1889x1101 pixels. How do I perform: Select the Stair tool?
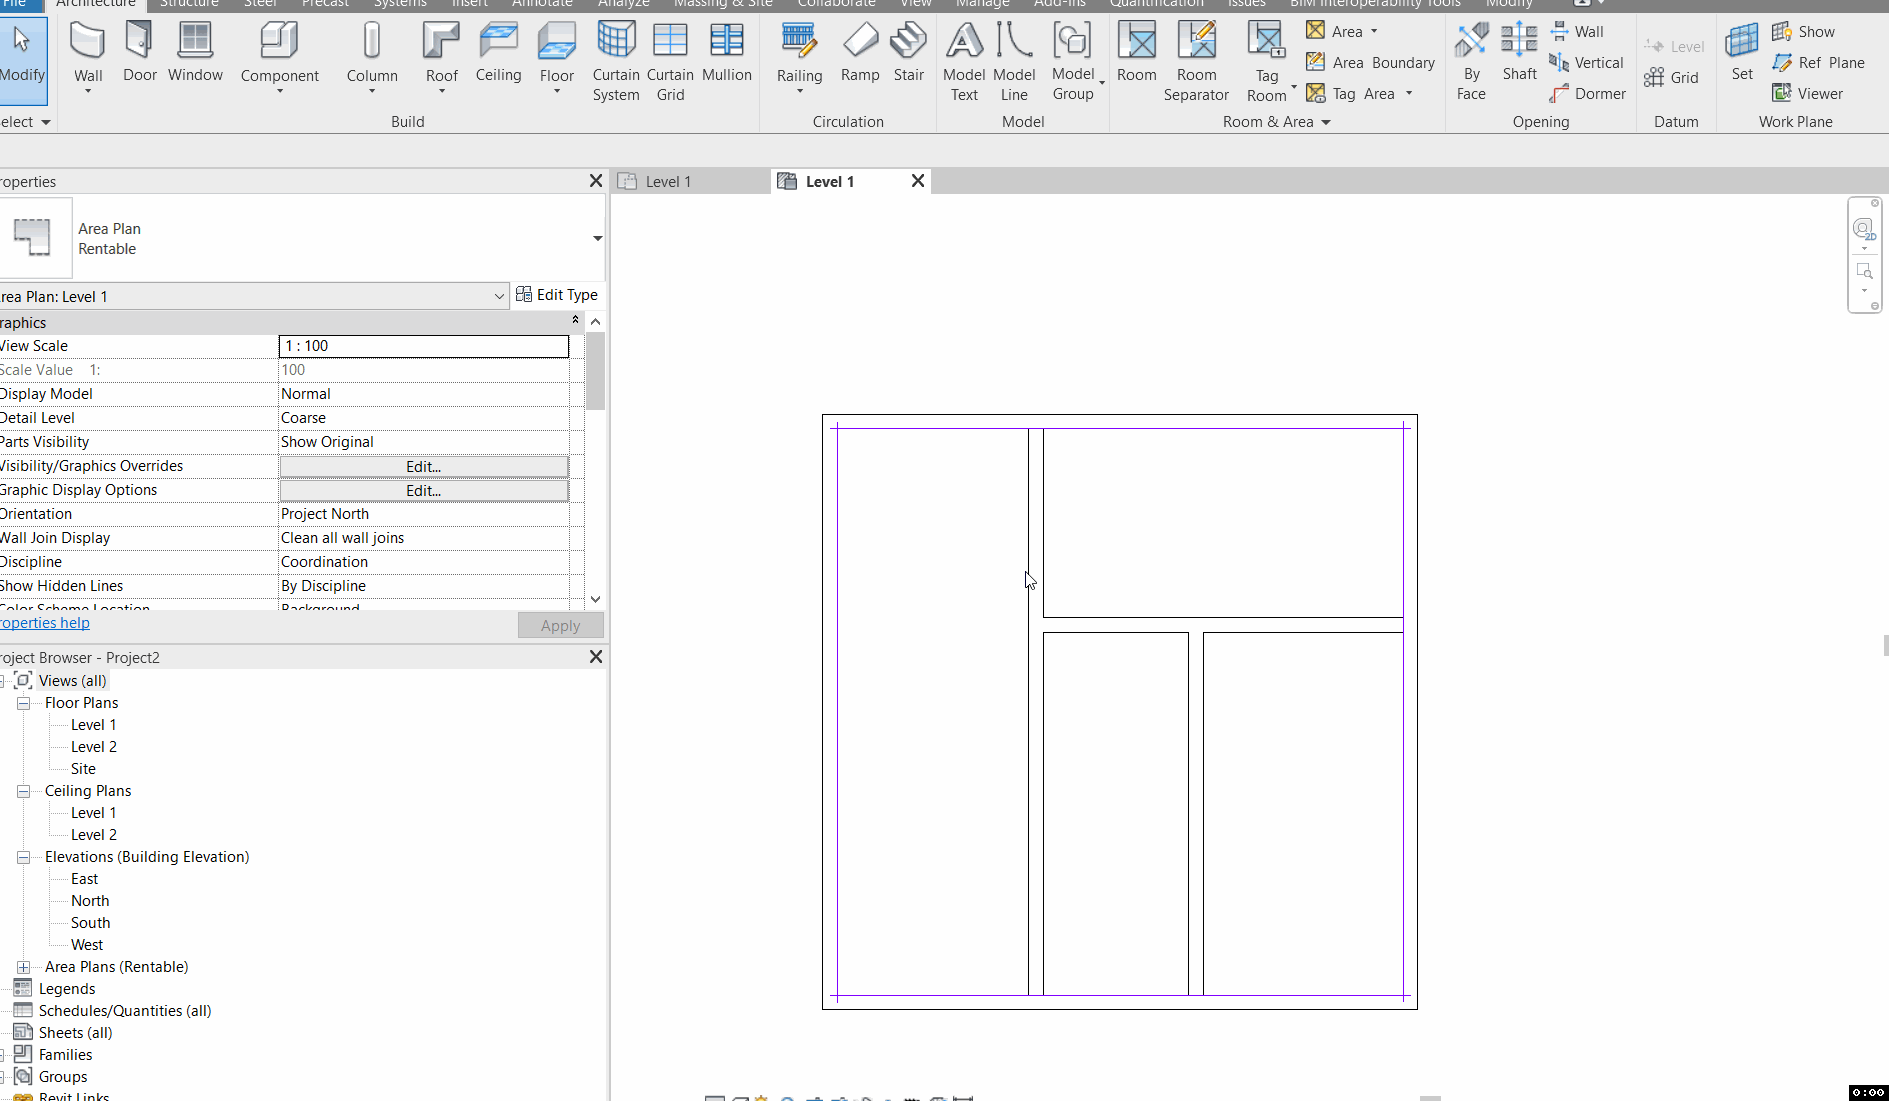point(908,50)
